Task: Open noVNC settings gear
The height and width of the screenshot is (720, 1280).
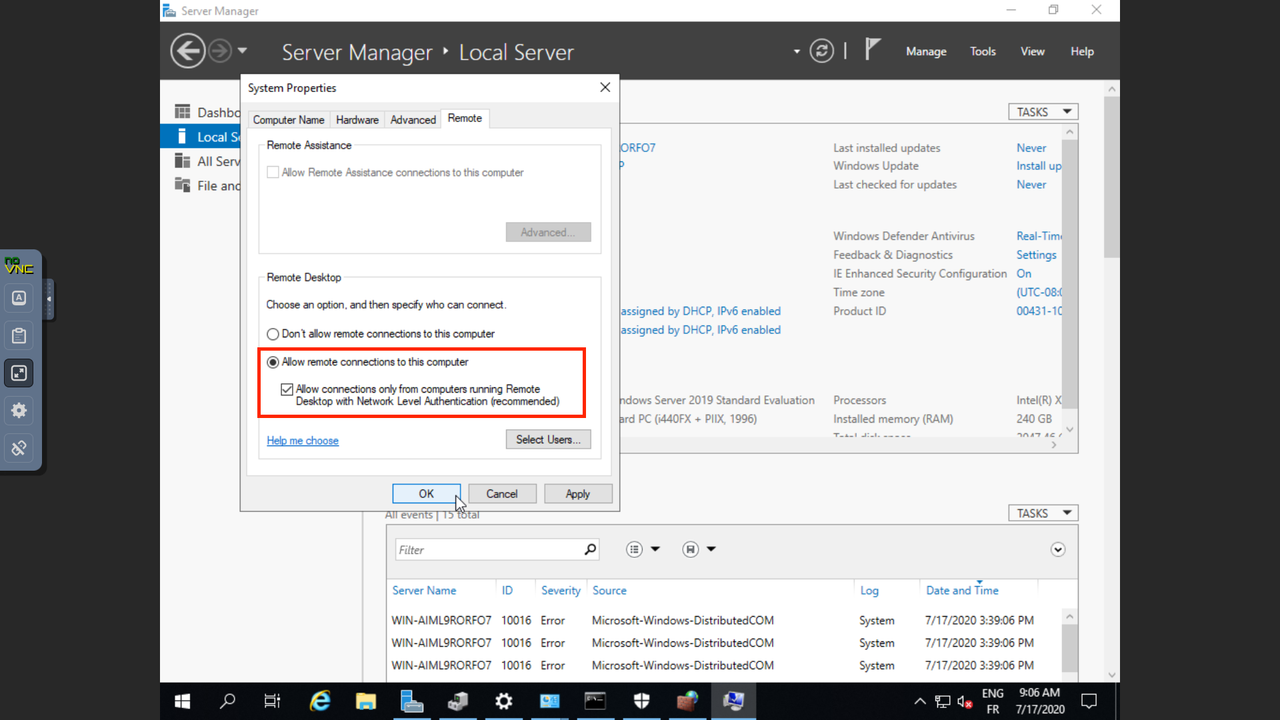Action: pyautogui.click(x=19, y=410)
